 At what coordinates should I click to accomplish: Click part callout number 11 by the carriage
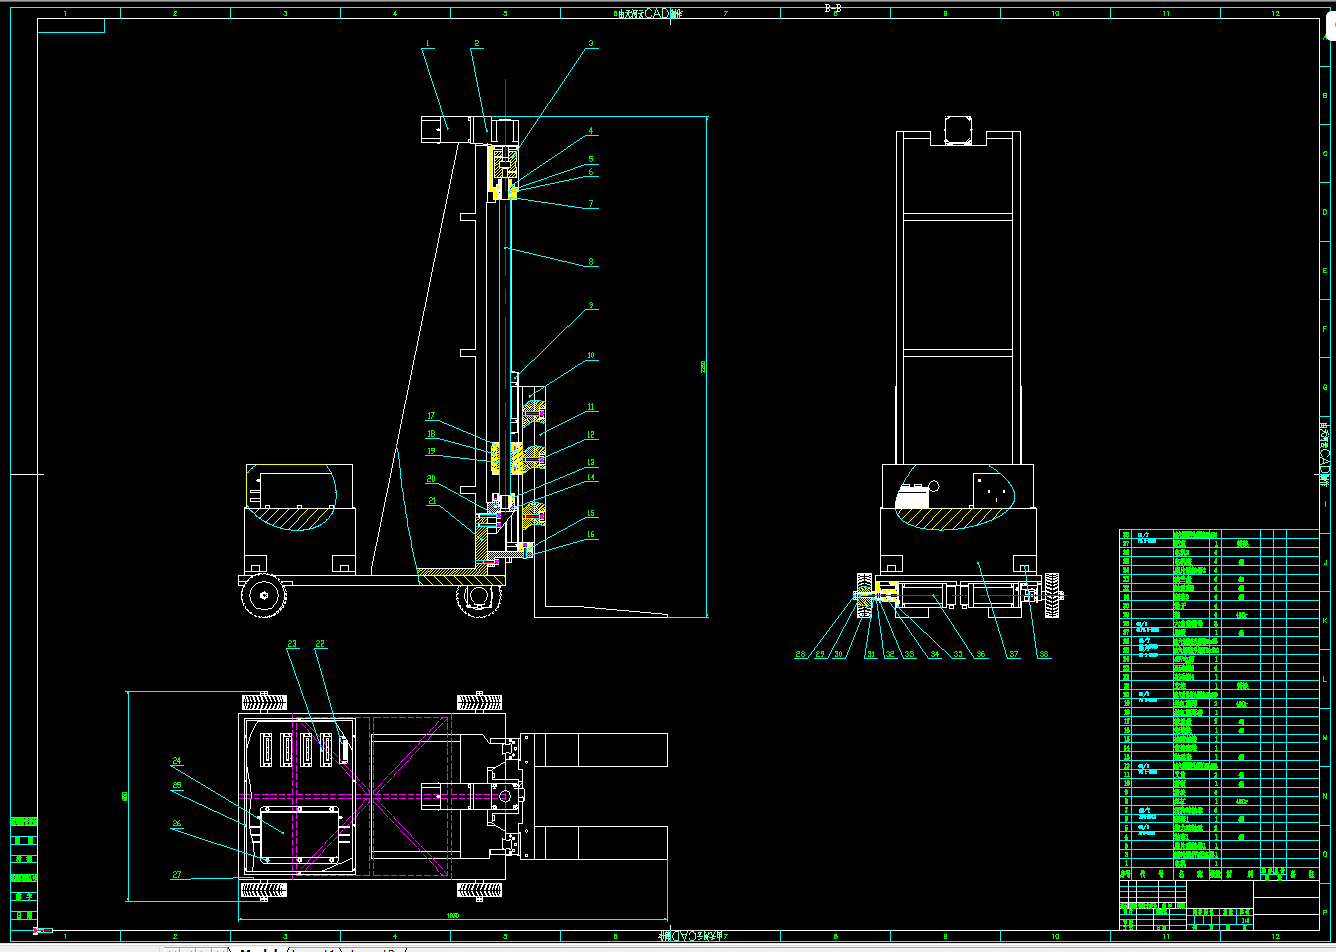click(x=591, y=406)
